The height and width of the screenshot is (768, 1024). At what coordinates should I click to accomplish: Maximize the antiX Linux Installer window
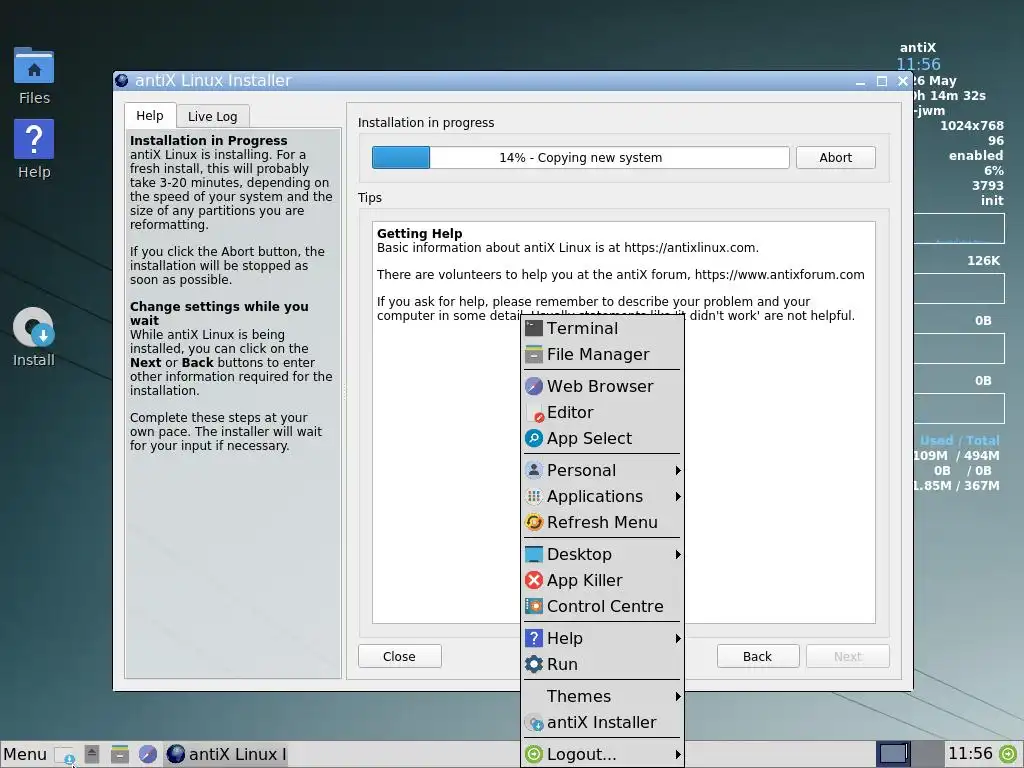pos(882,81)
